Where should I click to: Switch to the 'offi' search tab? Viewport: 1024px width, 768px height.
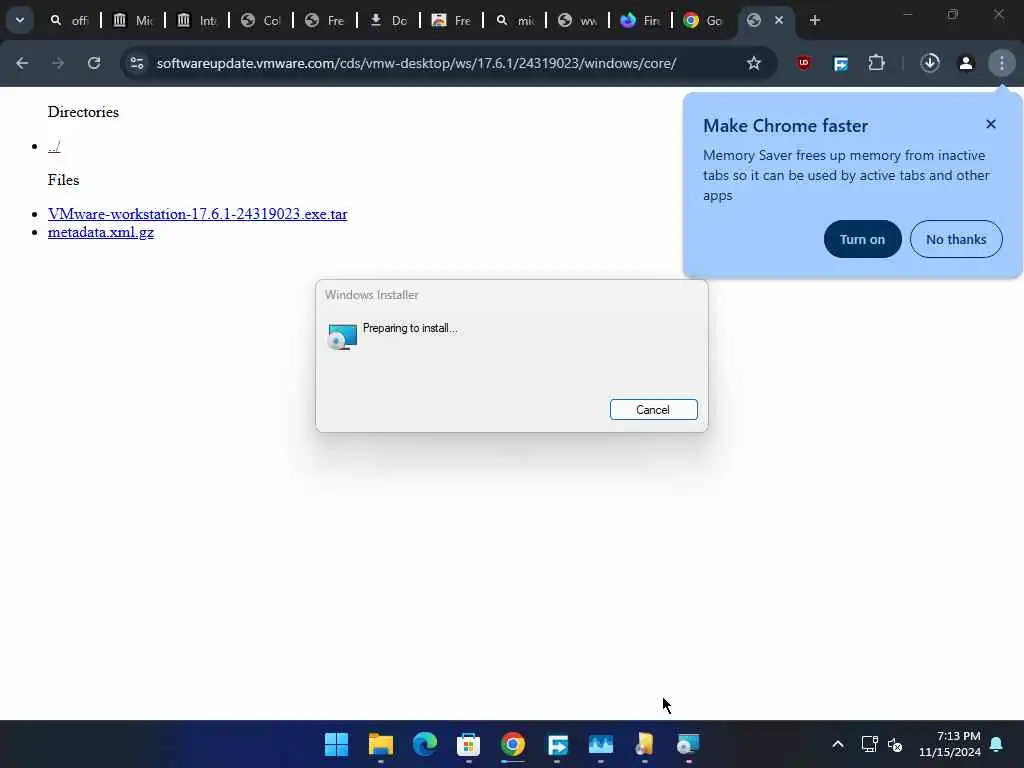(69, 20)
